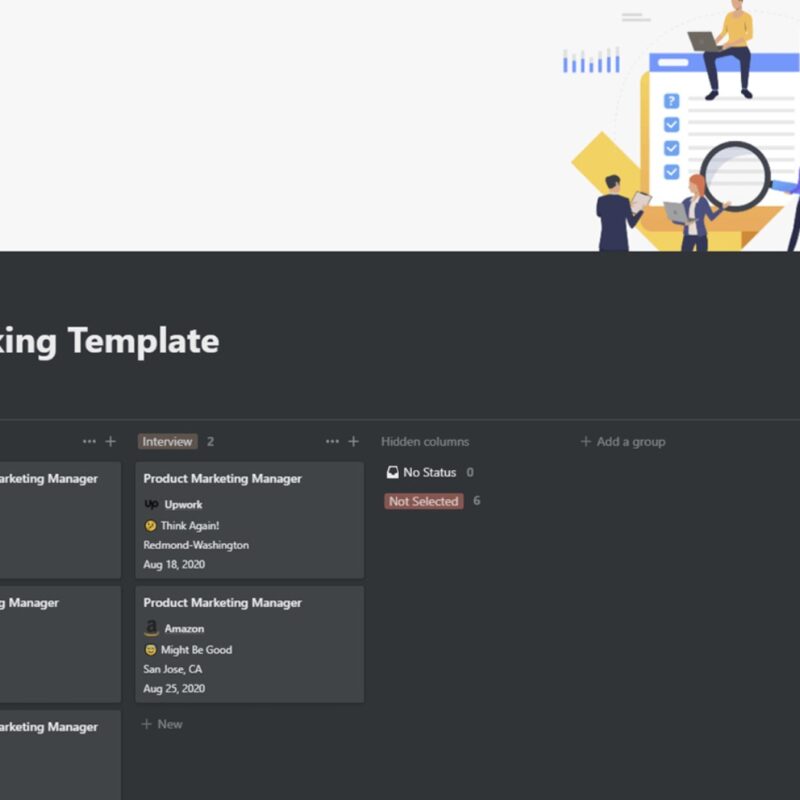Click the Might Be Good emoji icon
Viewport: 800px width, 800px height.
click(151, 649)
